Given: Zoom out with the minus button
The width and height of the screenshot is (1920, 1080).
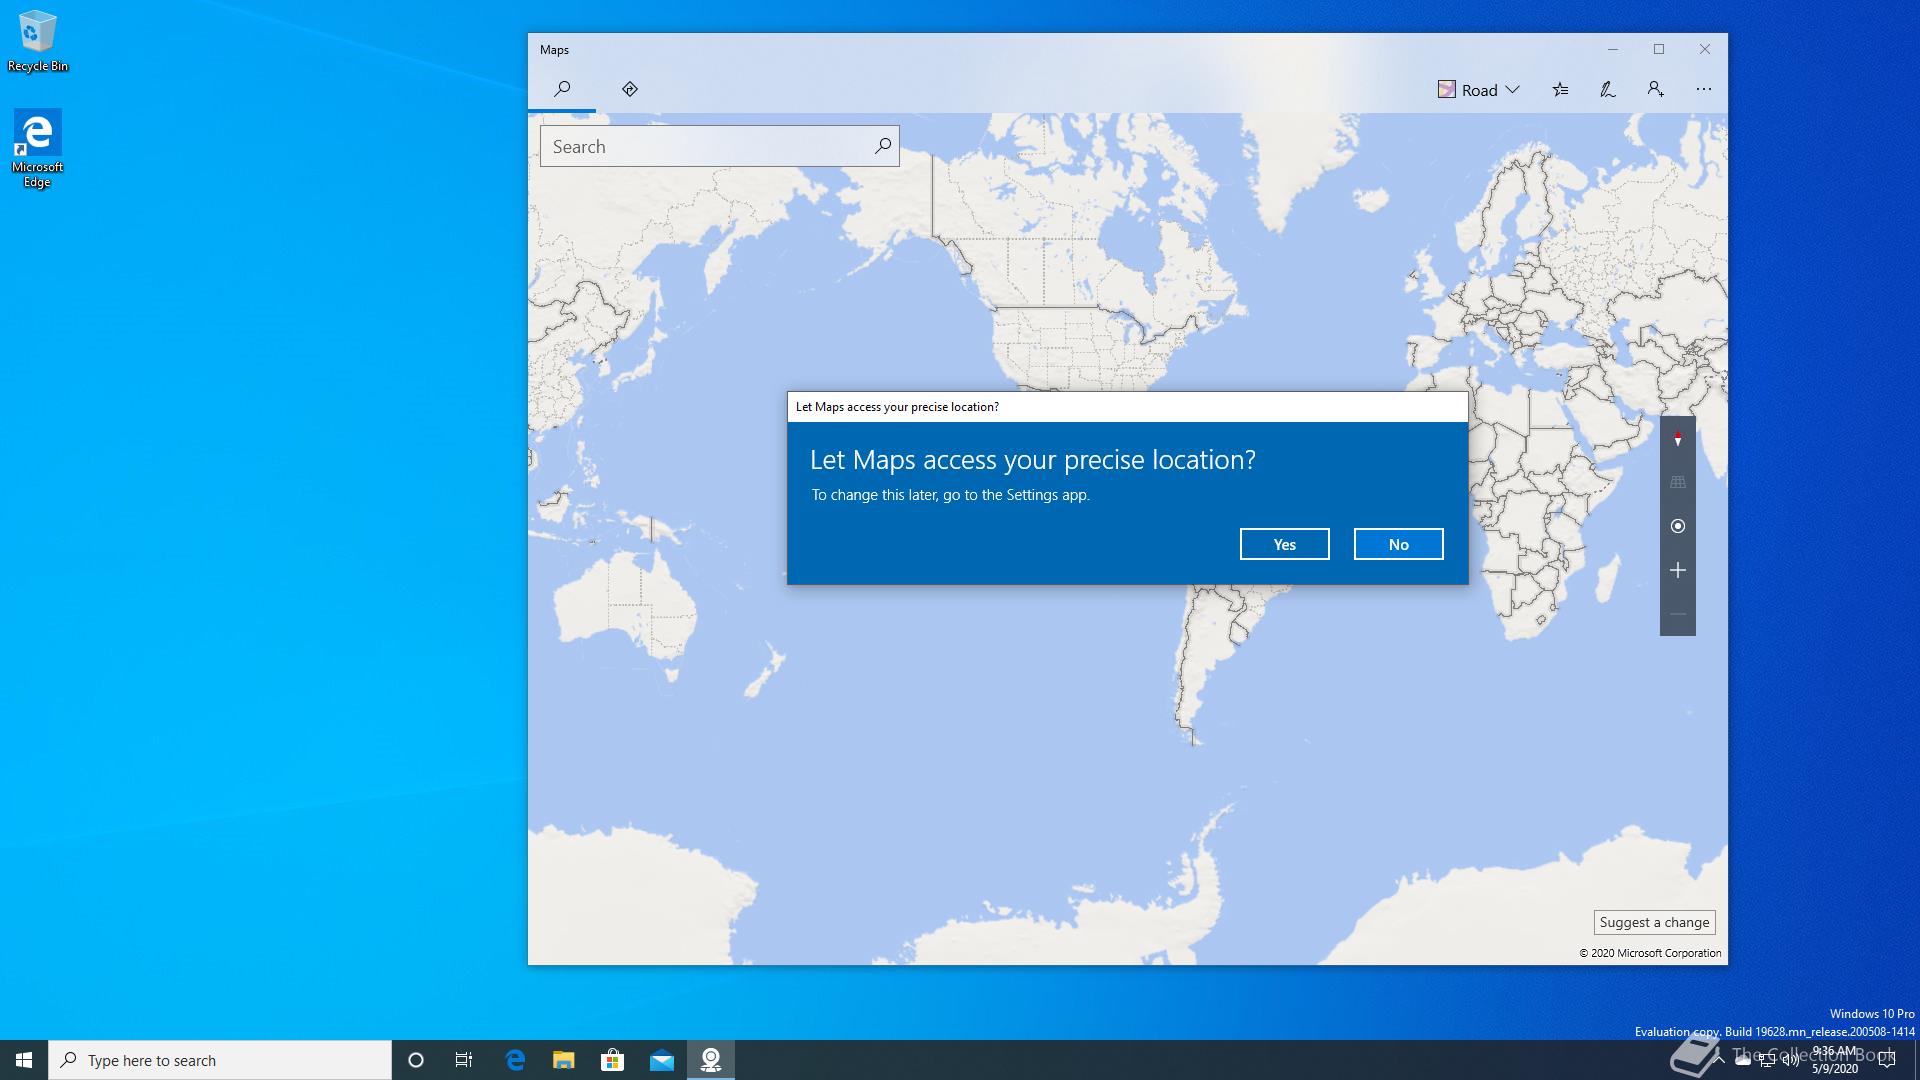Looking at the screenshot, I should (x=1678, y=614).
